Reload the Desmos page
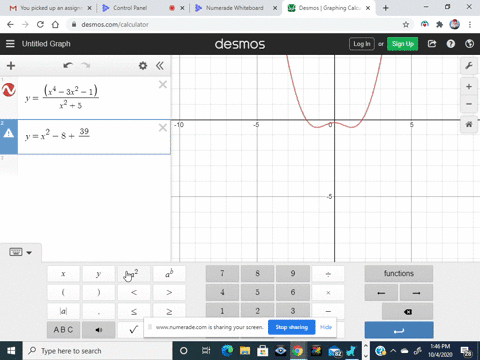Screen dimensions: 480x360 40,24
